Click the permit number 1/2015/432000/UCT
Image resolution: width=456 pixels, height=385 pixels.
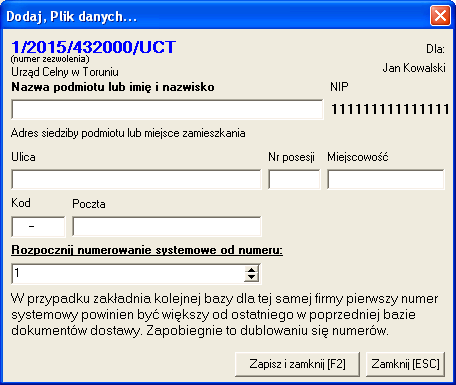click(93, 47)
